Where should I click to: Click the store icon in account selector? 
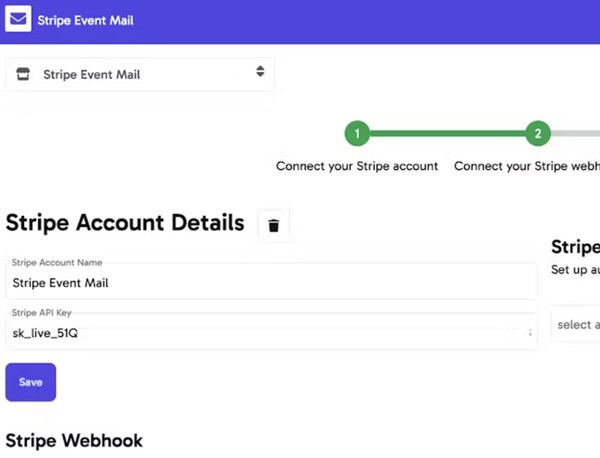pos(24,74)
